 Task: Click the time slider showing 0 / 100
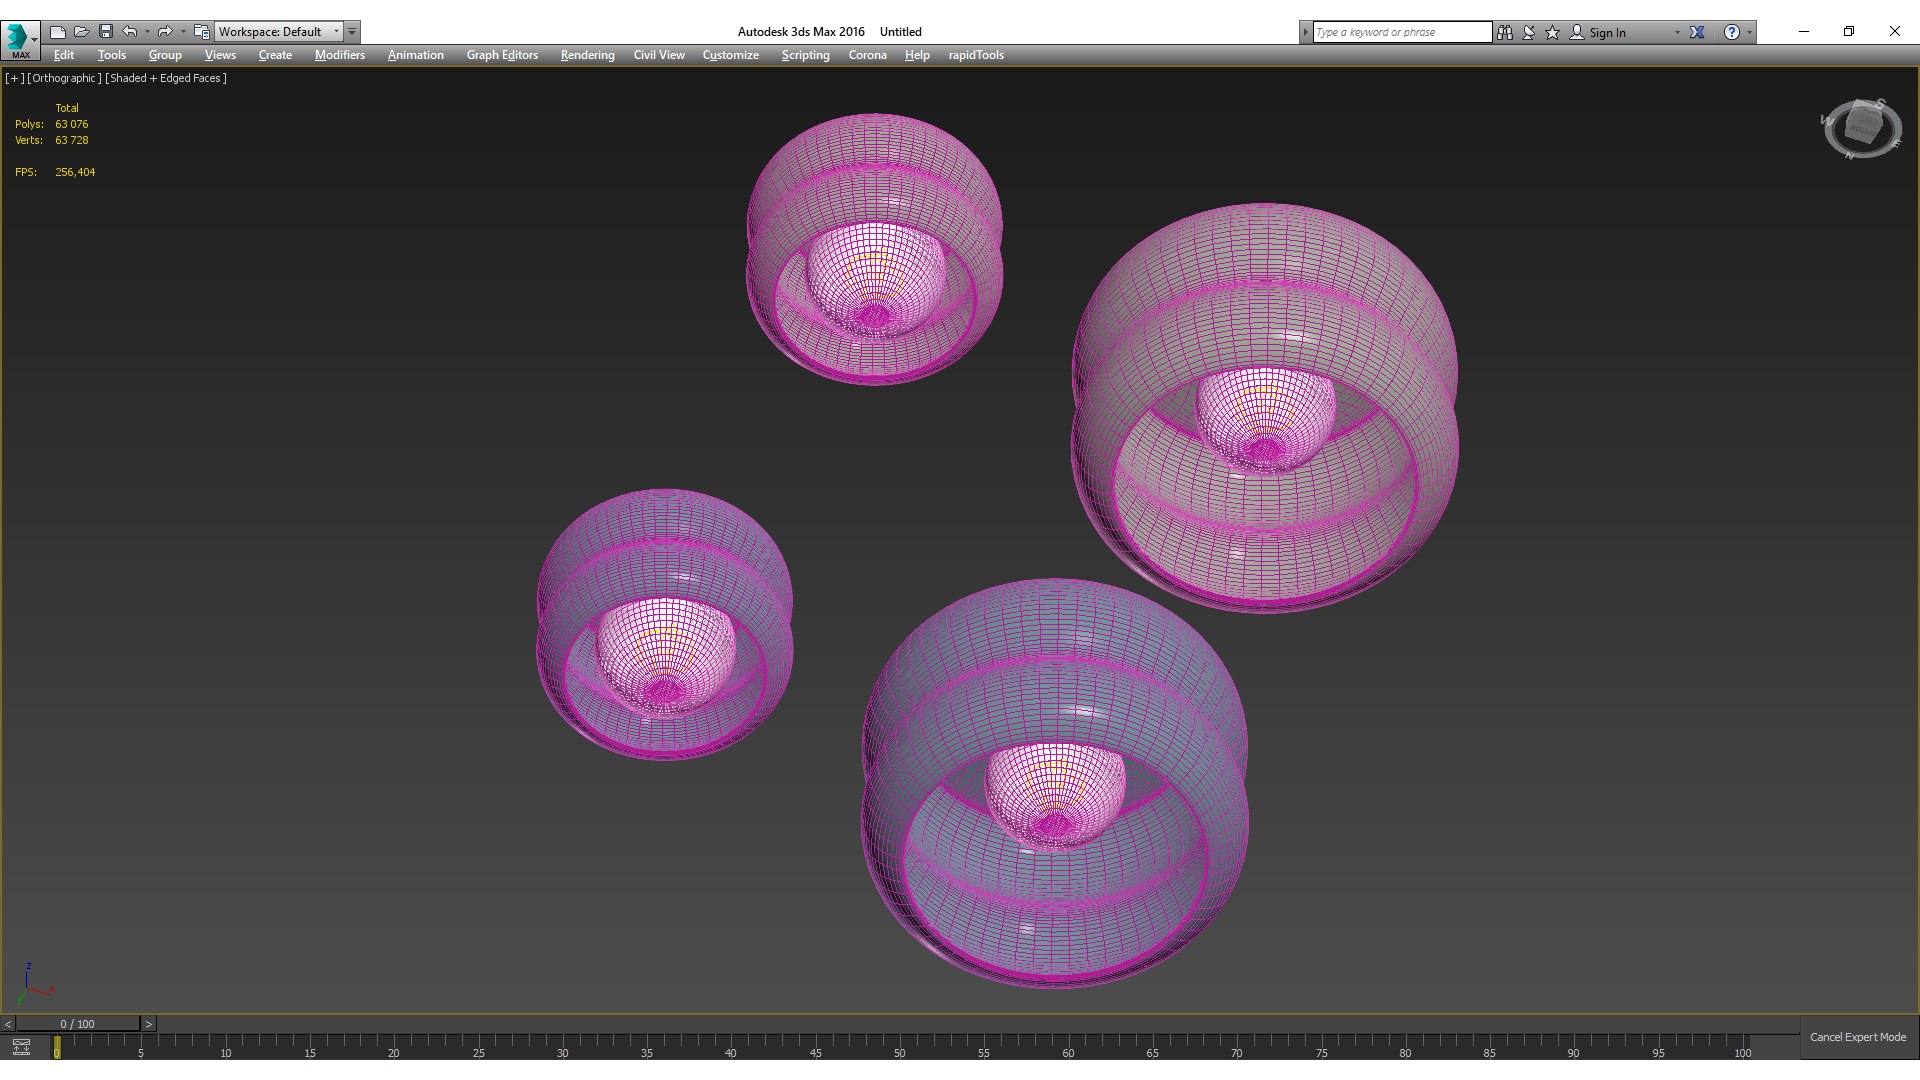coord(78,1024)
